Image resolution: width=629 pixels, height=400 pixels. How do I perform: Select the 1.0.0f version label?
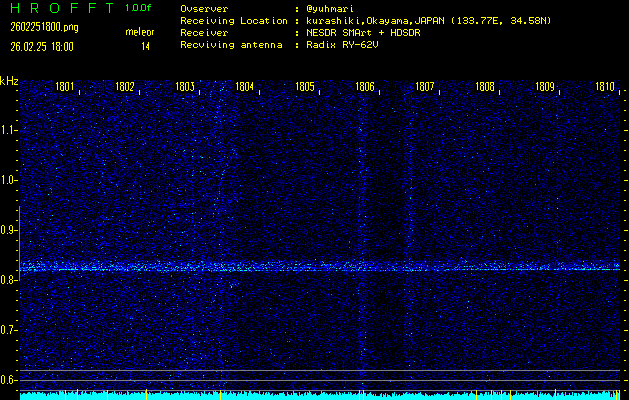139,8
